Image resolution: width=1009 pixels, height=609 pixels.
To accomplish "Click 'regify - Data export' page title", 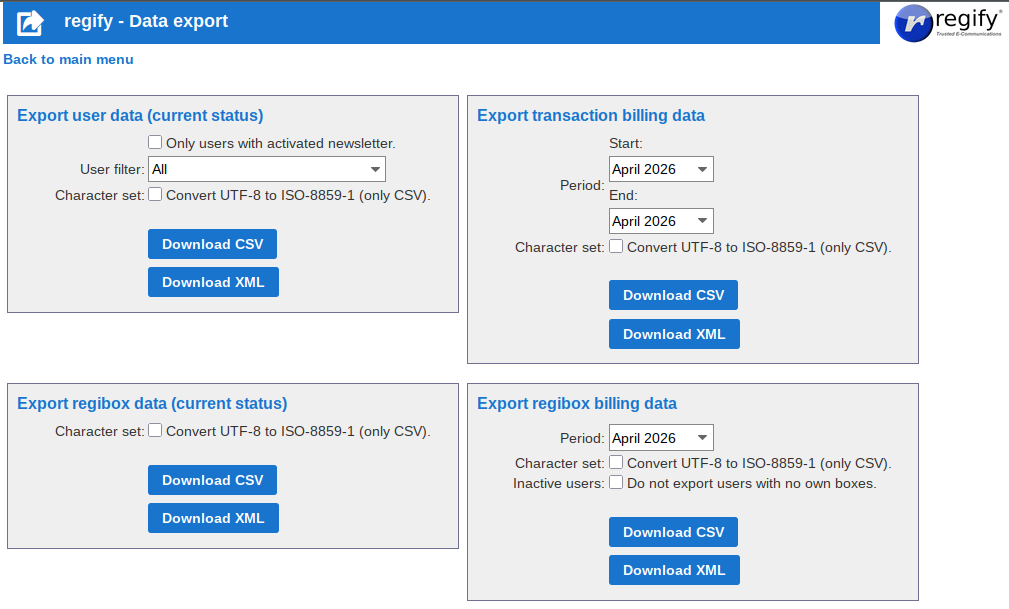I will (x=146, y=21).
